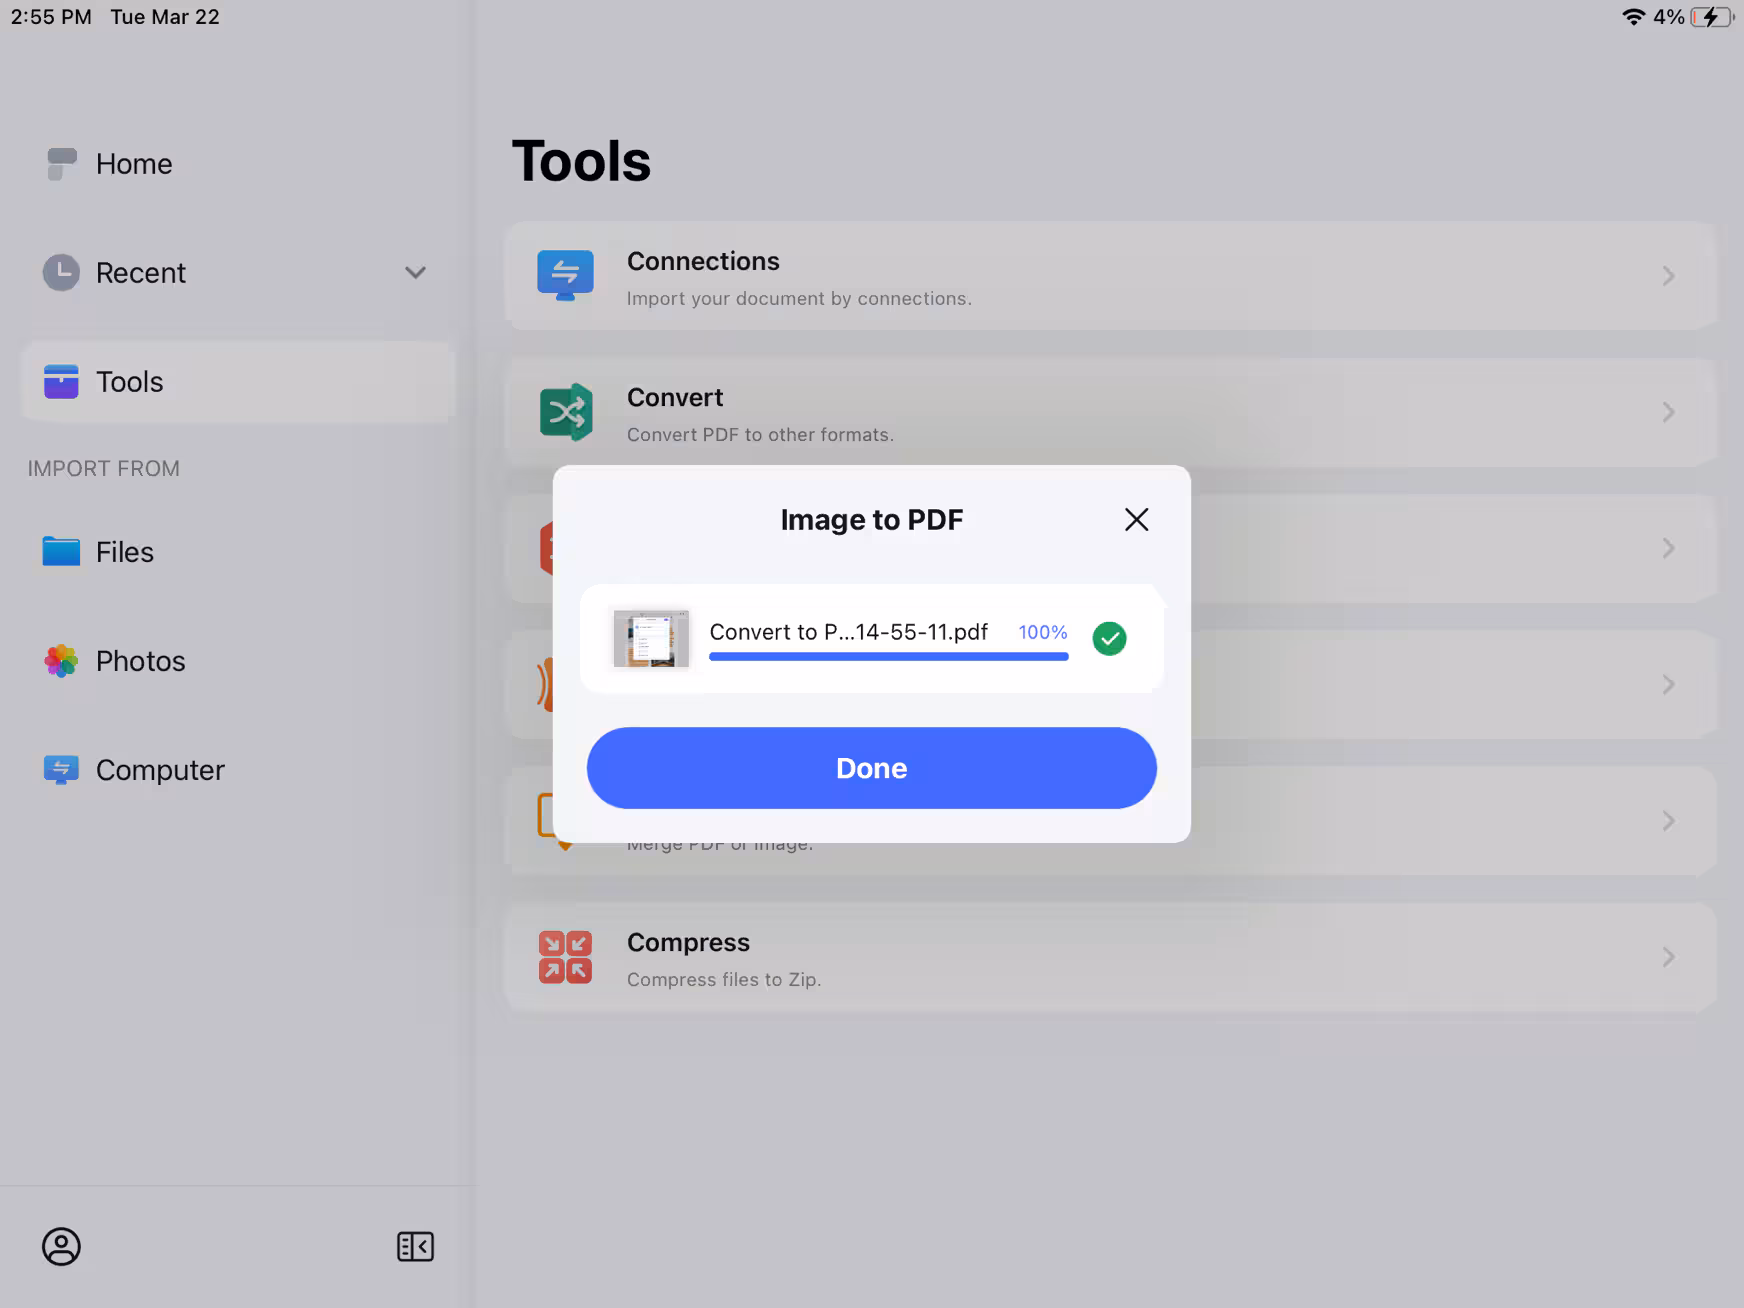Open the converted file thumbnail
The height and width of the screenshot is (1308, 1744).
[x=651, y=638]
